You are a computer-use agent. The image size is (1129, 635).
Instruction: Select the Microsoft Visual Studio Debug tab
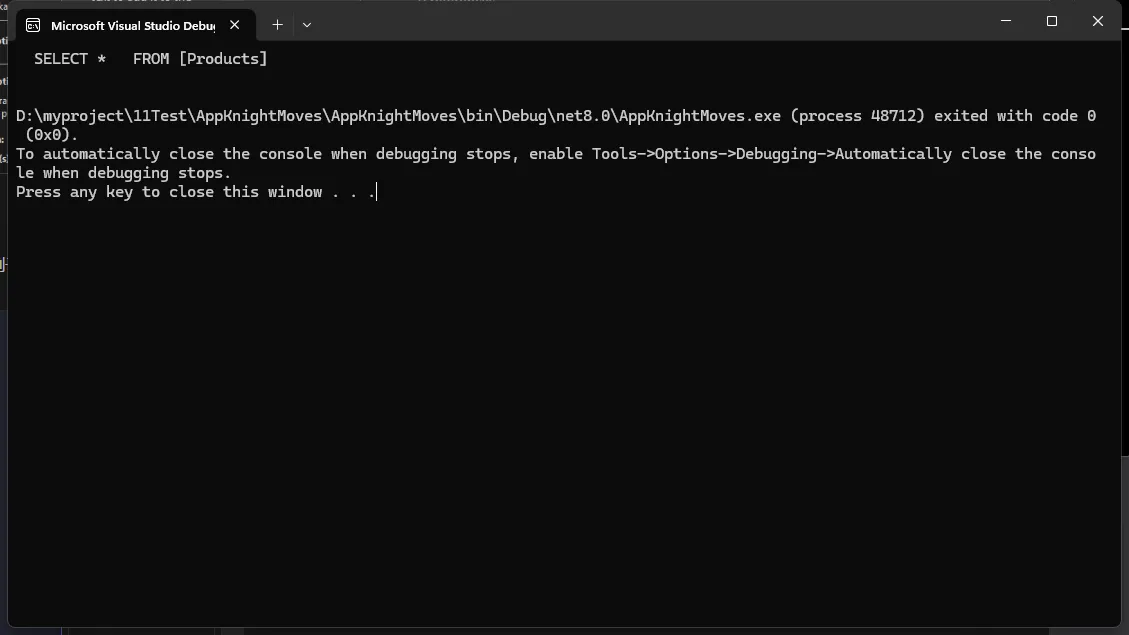(132, 25)
